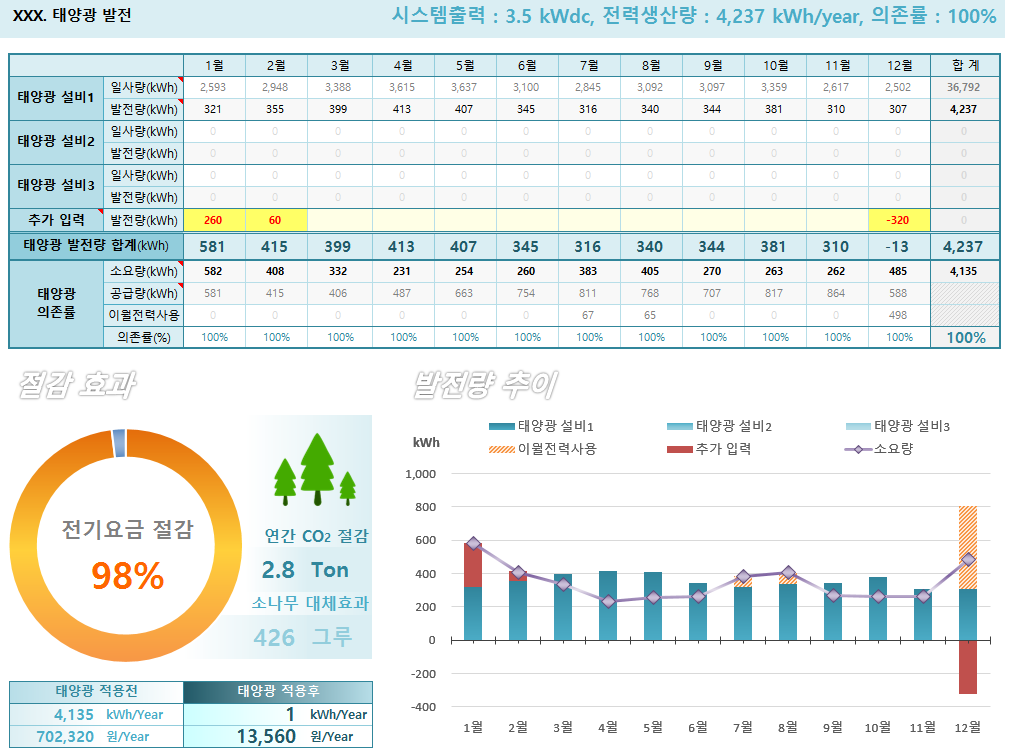Click the 태양광 적용전 header

click(96, 692)
